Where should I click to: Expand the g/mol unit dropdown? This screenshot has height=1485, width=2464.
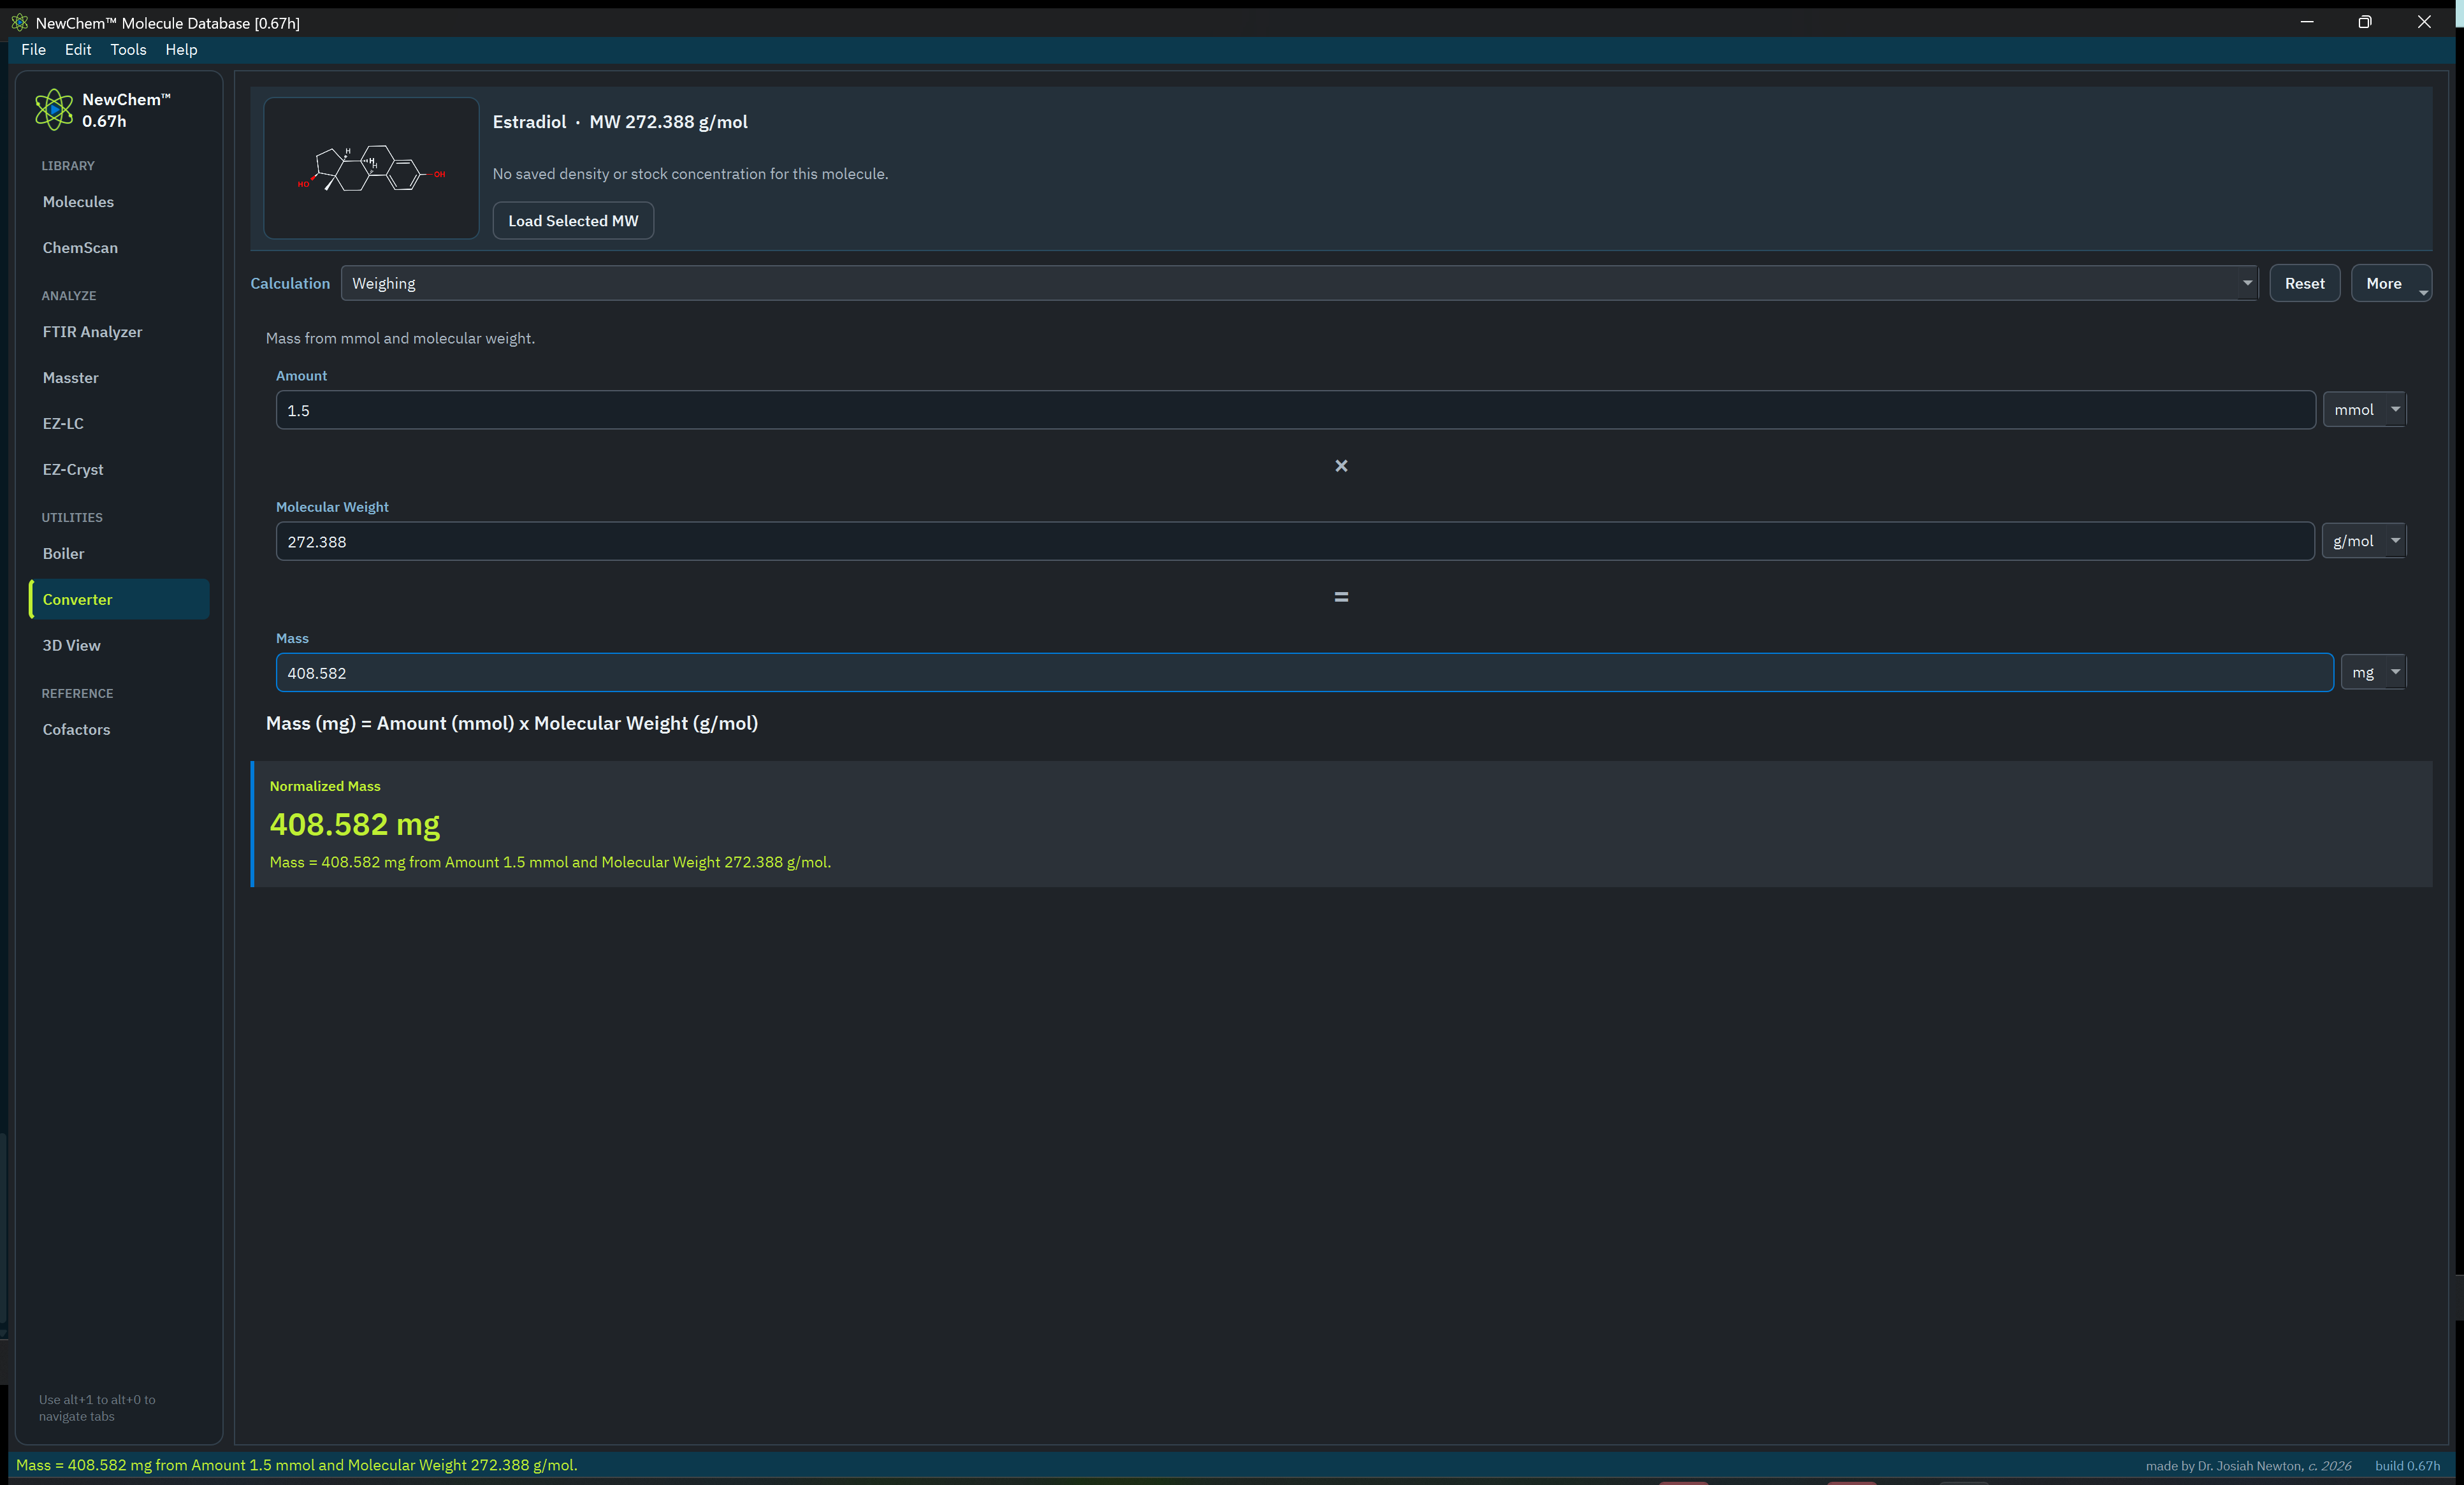point(2364,541)
